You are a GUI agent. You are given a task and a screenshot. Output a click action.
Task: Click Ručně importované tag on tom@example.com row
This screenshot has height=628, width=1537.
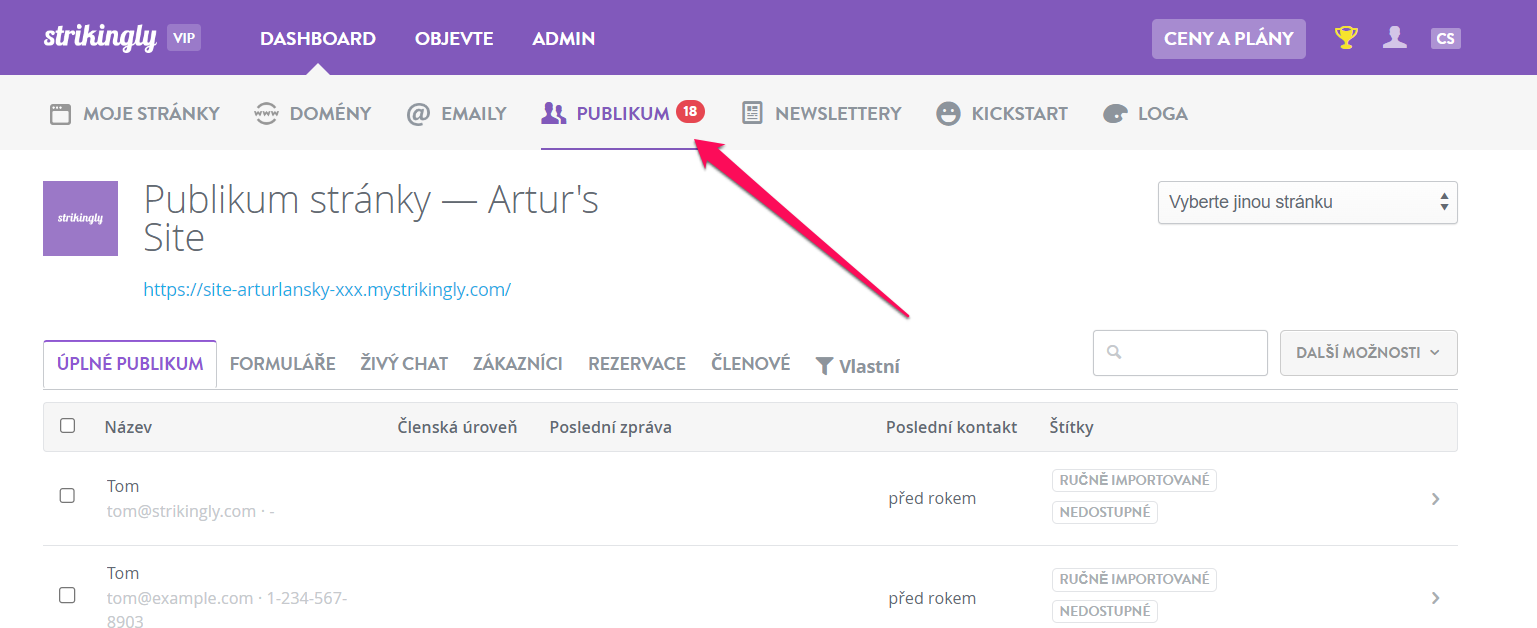click(x=1134, y=579)
